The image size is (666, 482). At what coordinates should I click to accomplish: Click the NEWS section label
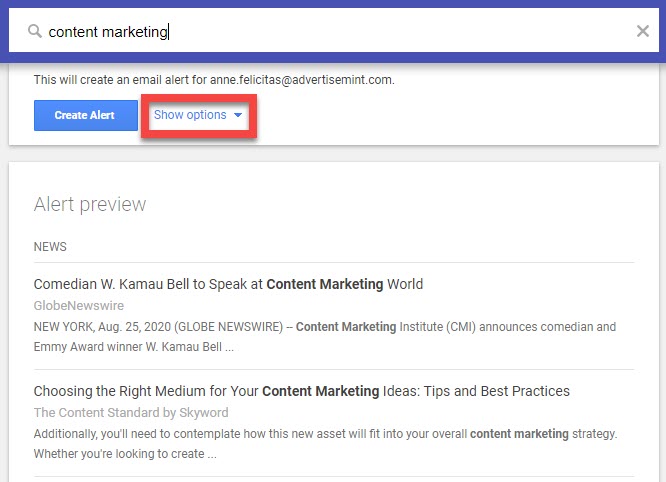pos(50,247)
